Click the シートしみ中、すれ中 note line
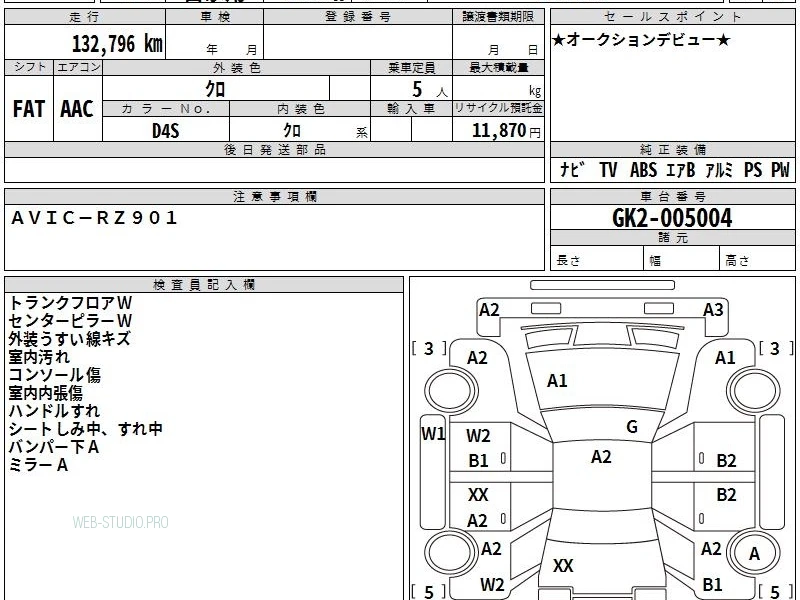The image size is (800, 600). 85,429
